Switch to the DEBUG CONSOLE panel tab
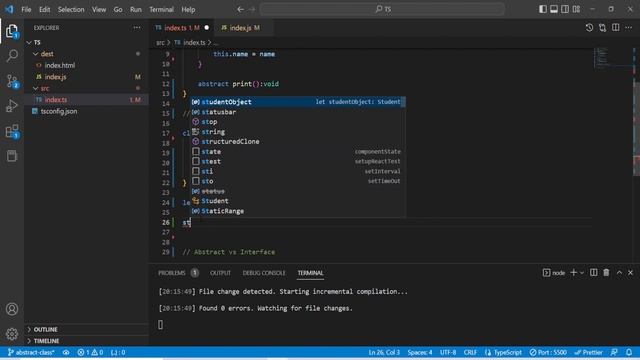 264,273
